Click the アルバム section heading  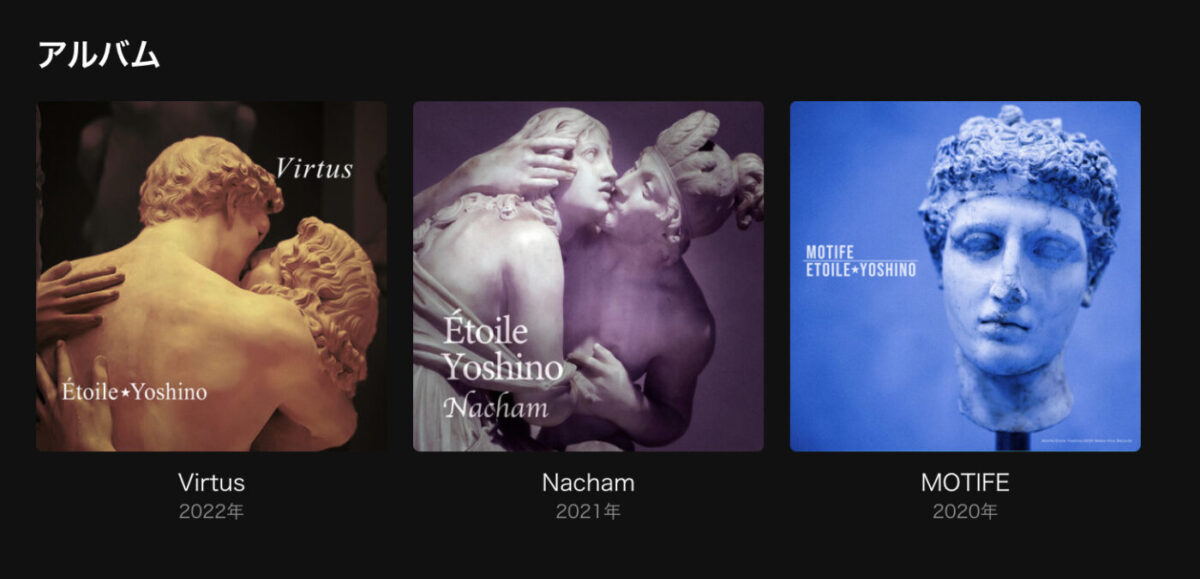tap(98, 54)
